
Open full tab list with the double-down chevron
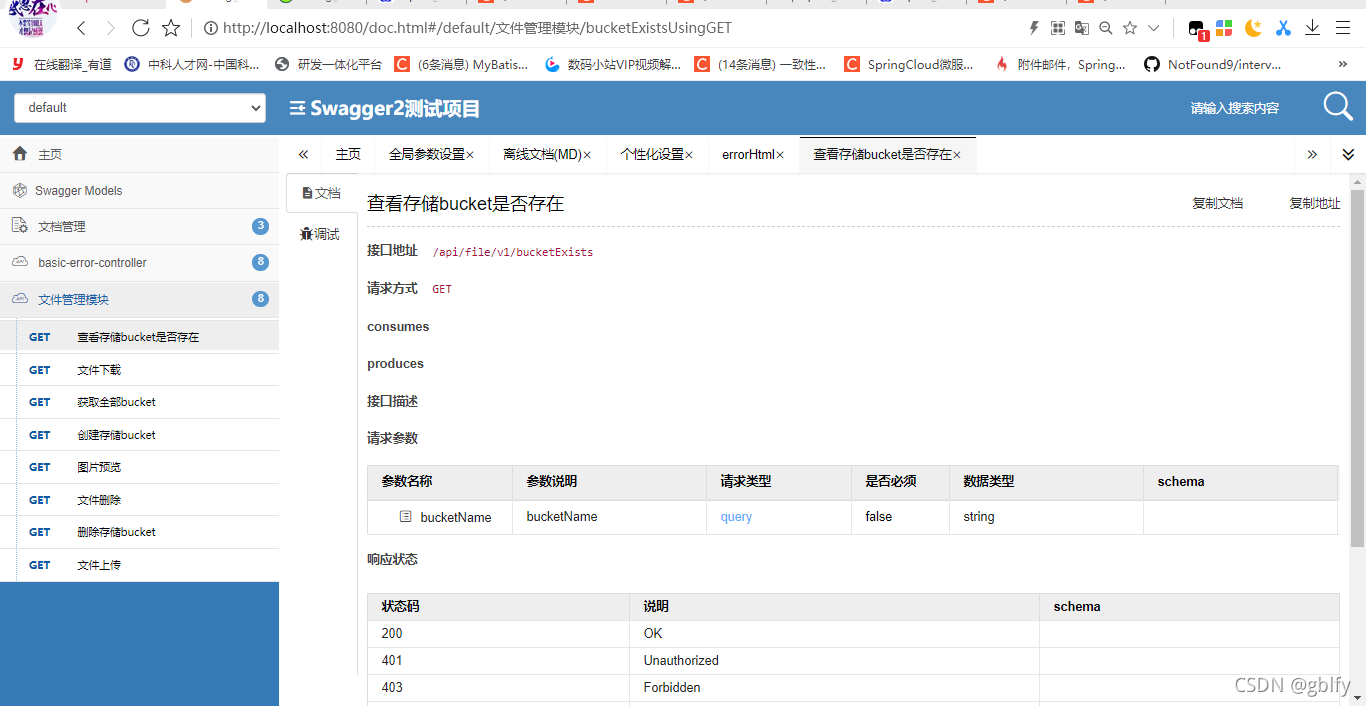(1347, 154)
